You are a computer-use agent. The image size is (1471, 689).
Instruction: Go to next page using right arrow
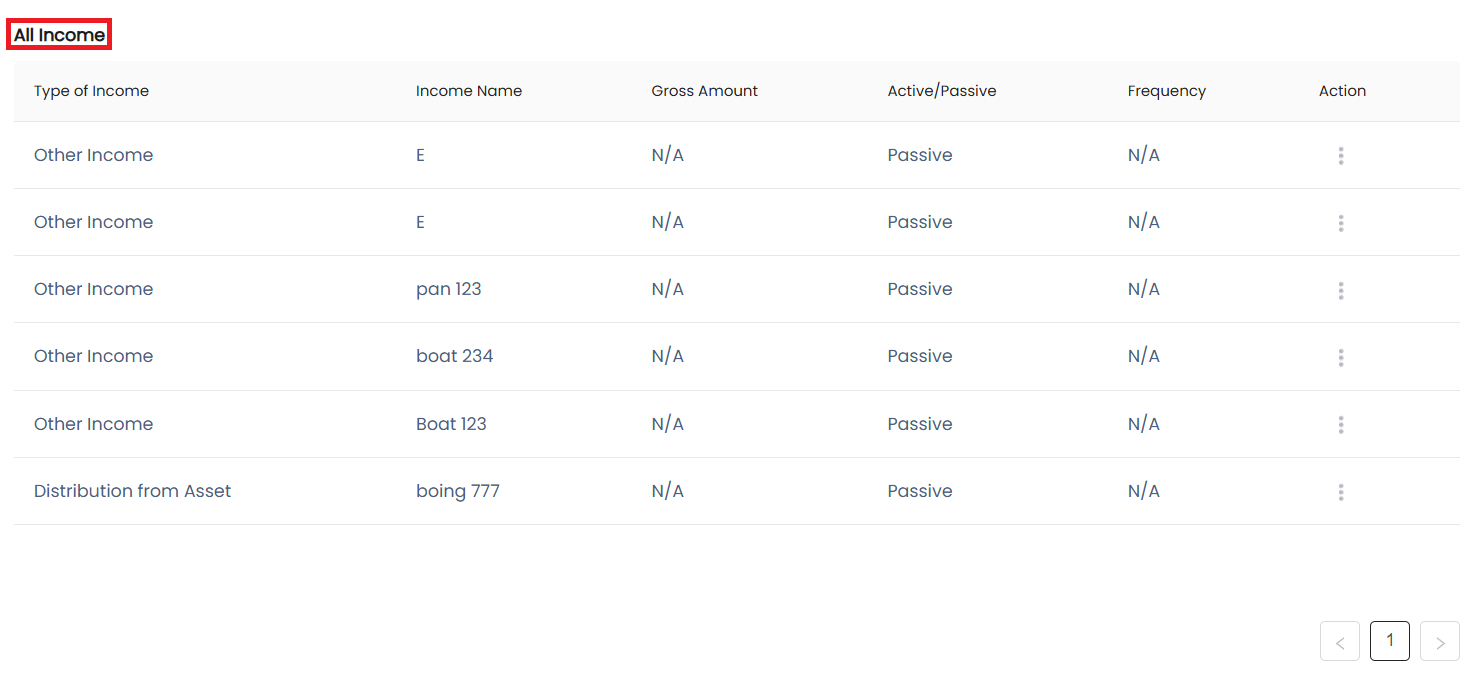pos(1439,642)
